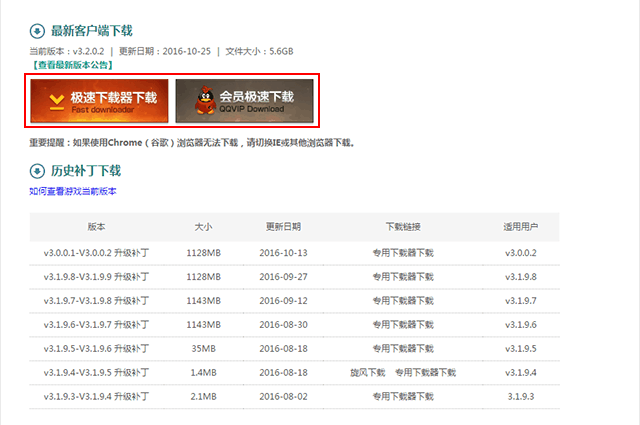Click the v3.1.9.7-V3.1.9.8 升级补丁 cell
Viewport: 640px width, 425px height.
96,301
